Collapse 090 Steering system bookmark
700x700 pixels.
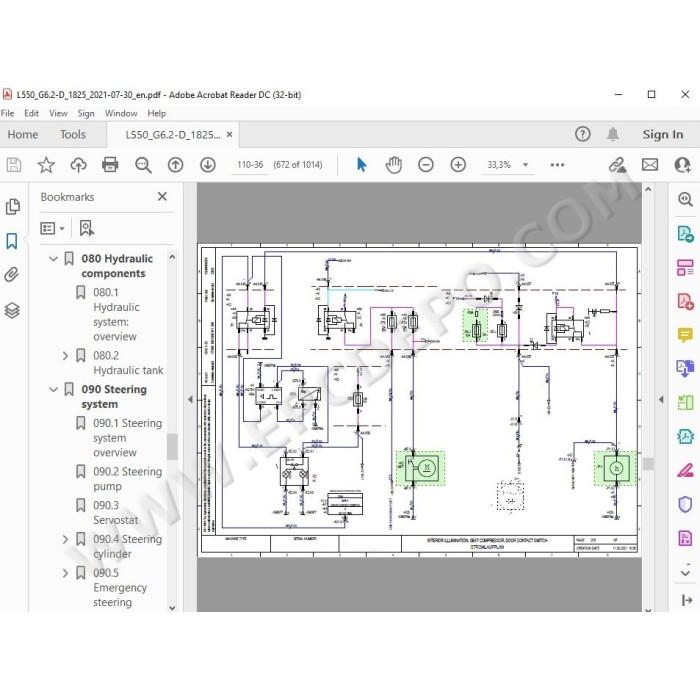(x=53, y=390)
